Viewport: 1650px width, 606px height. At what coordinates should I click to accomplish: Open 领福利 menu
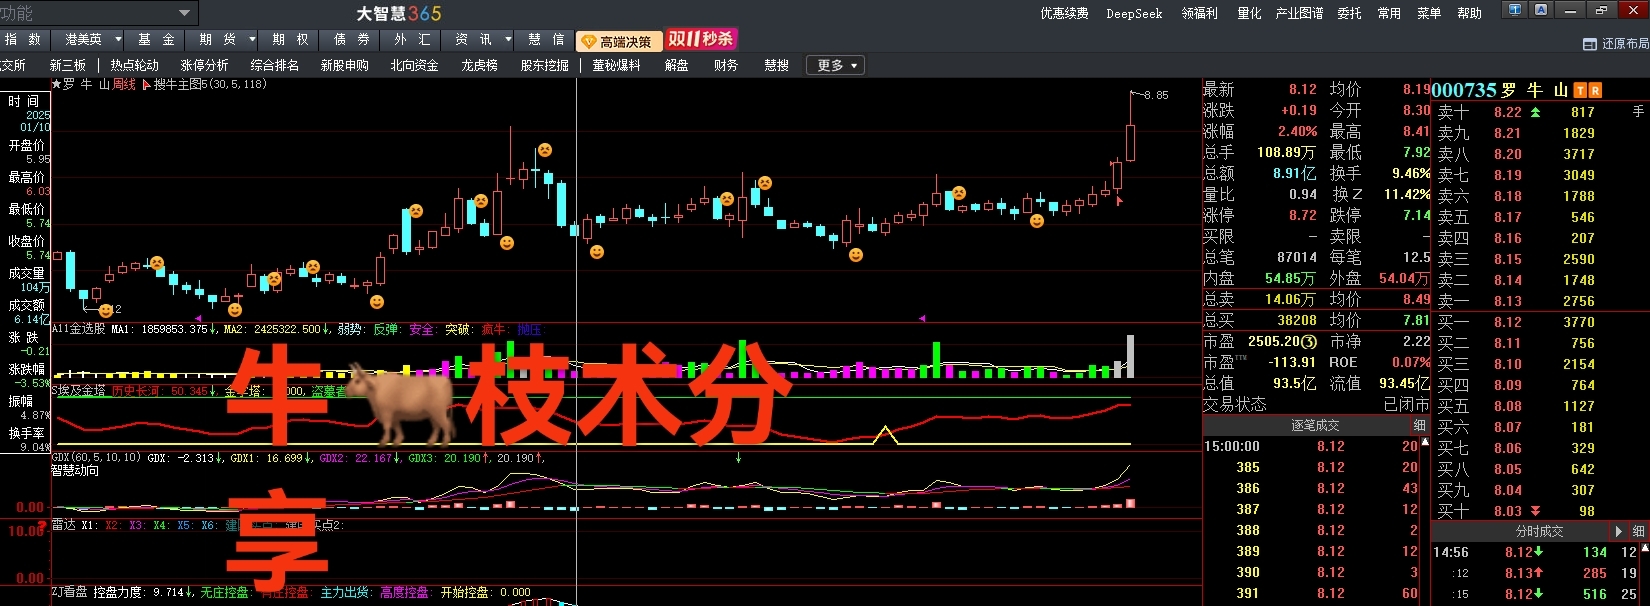pos(1199,13)
